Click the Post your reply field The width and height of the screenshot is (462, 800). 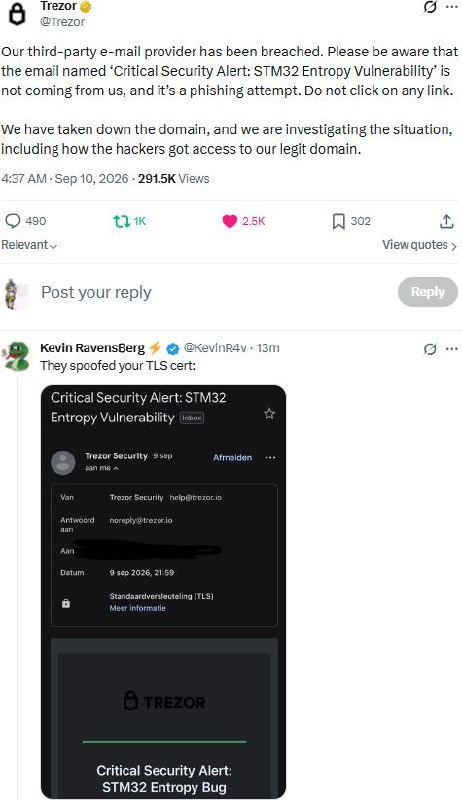coord(96,292)
